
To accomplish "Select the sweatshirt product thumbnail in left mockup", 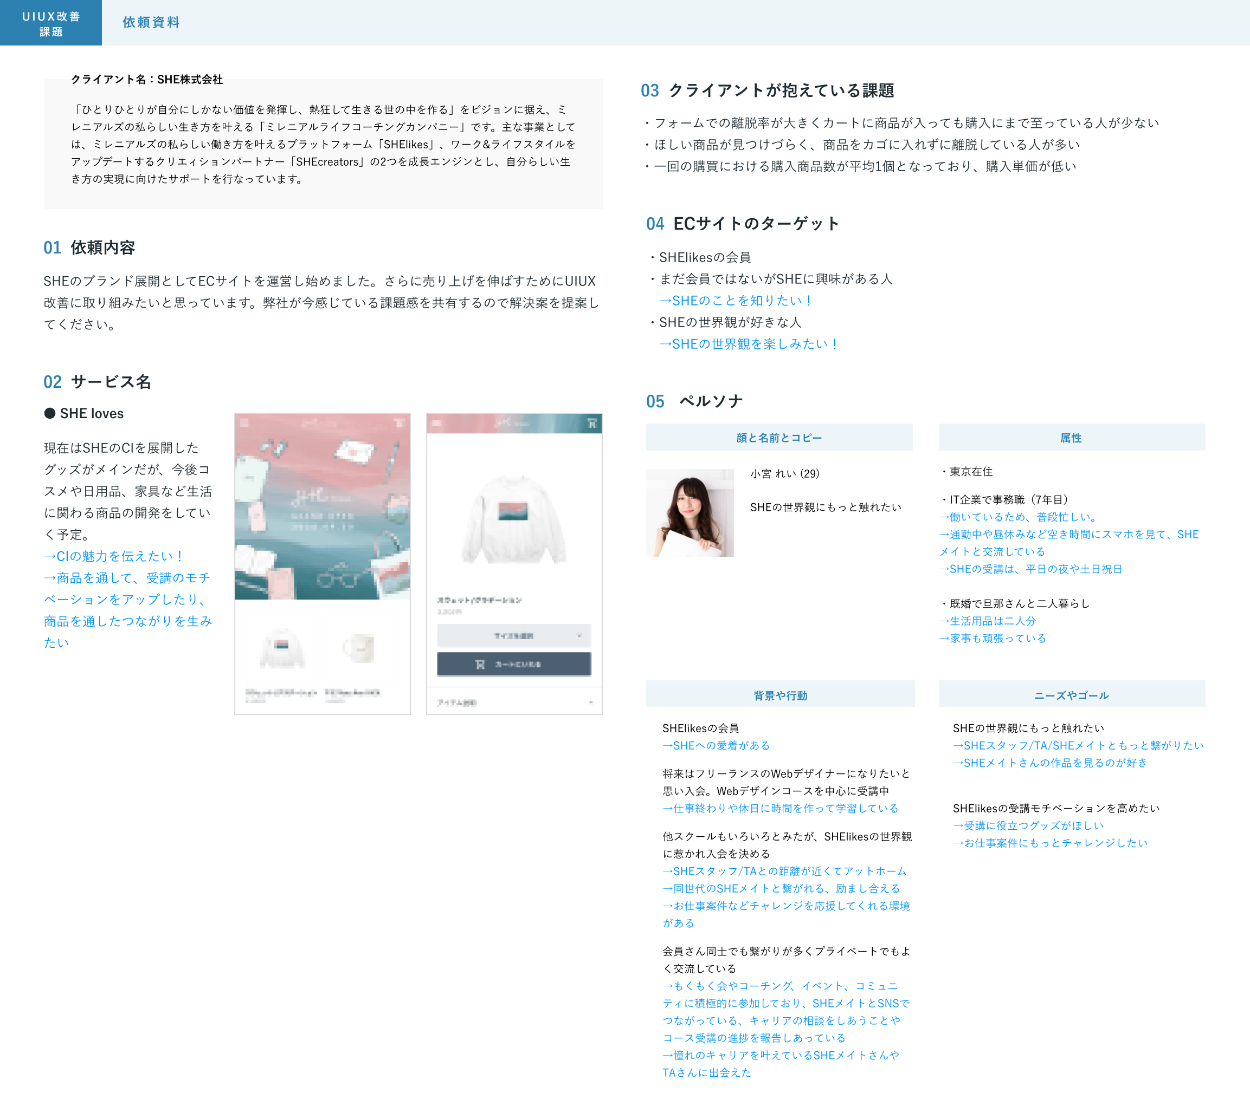I will click(x=282, y=648).
